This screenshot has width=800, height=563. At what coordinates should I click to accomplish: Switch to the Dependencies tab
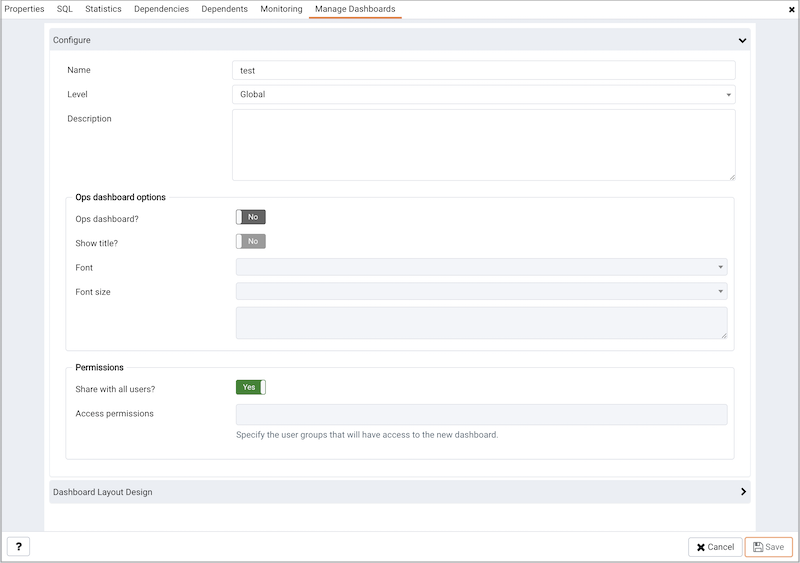point(161,9)
